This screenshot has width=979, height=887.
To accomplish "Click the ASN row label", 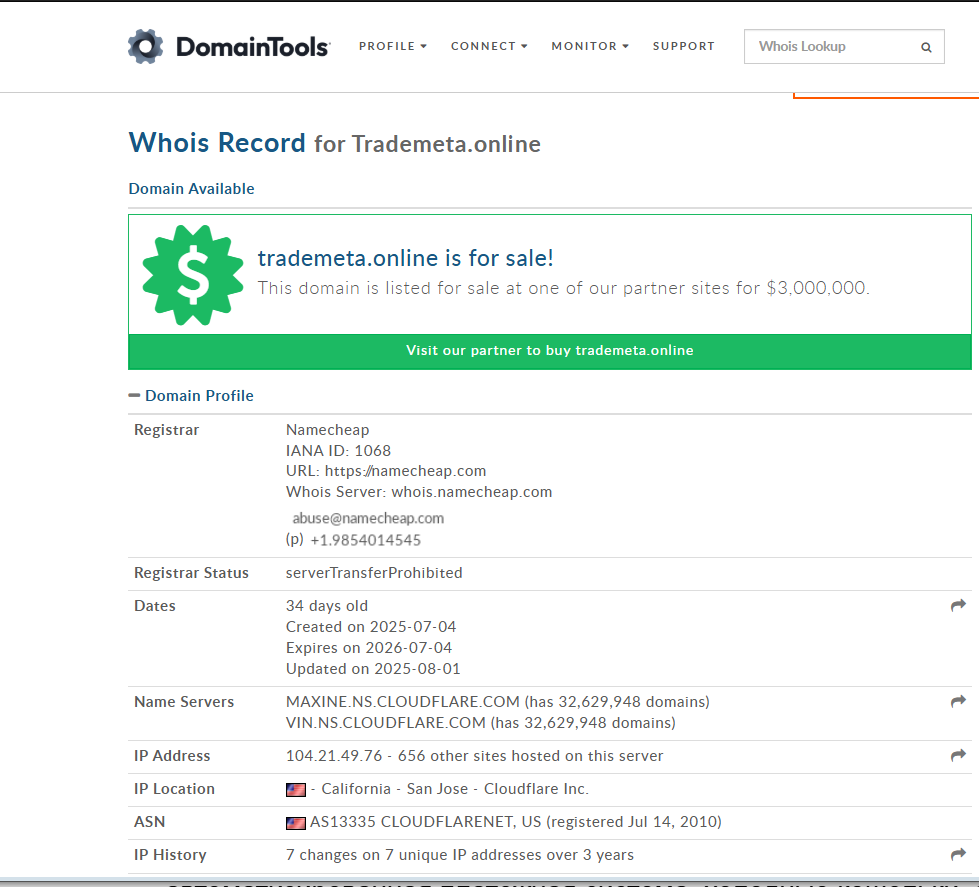I will (x=150, y=822).
